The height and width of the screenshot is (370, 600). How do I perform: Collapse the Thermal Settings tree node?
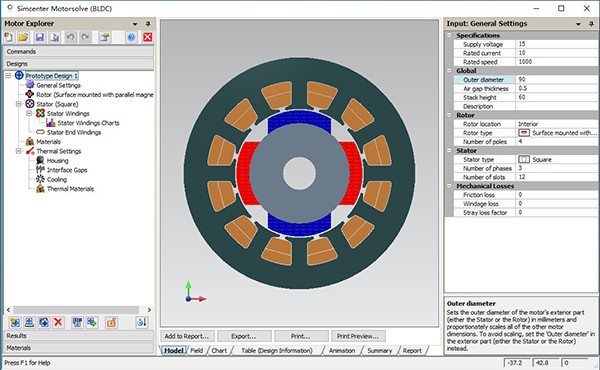point(18,151)
